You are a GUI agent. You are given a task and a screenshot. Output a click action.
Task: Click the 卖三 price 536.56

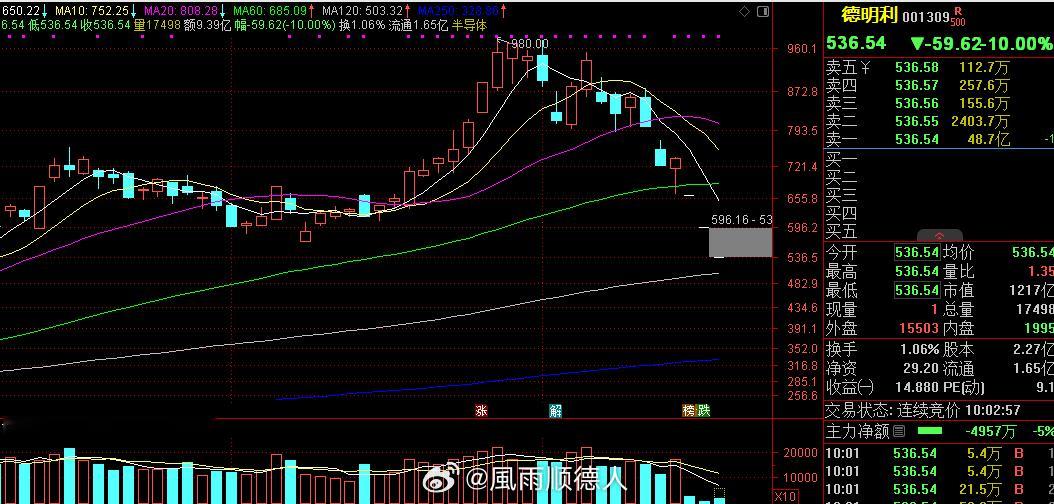[917, 103]
